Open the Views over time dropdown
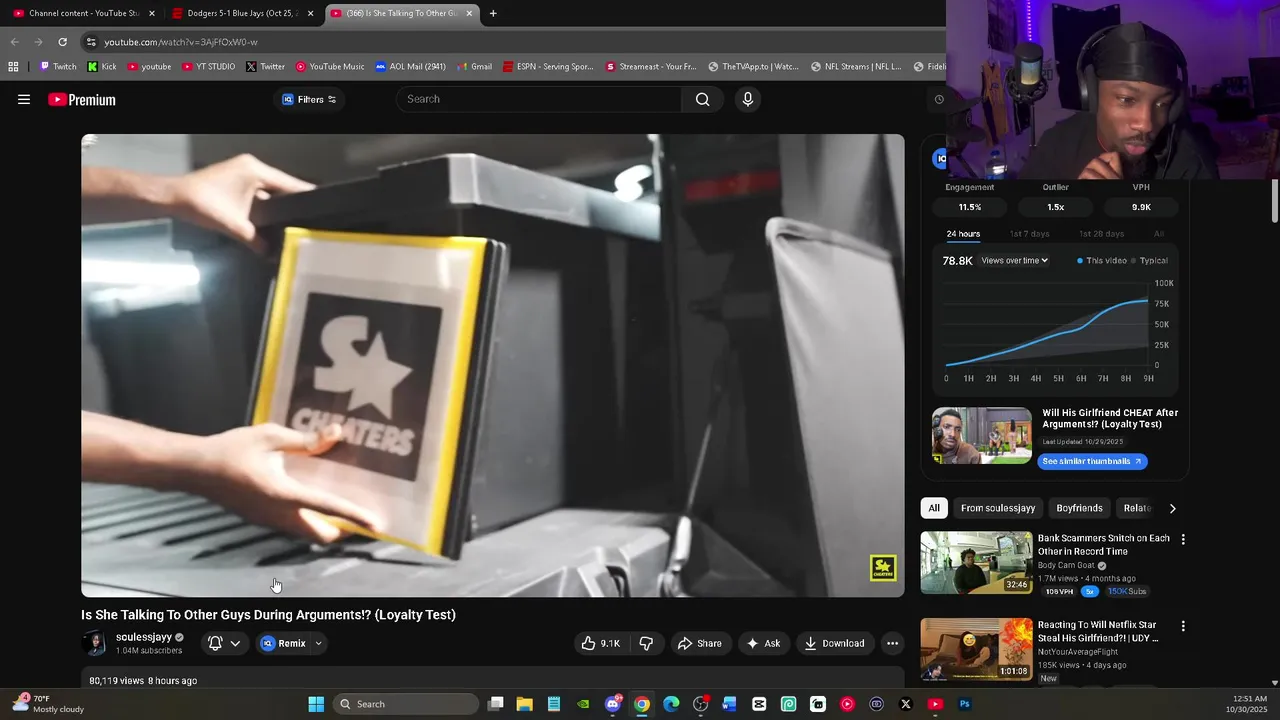Viewport: 1280px width, 720px height. tap(1014, 261)
